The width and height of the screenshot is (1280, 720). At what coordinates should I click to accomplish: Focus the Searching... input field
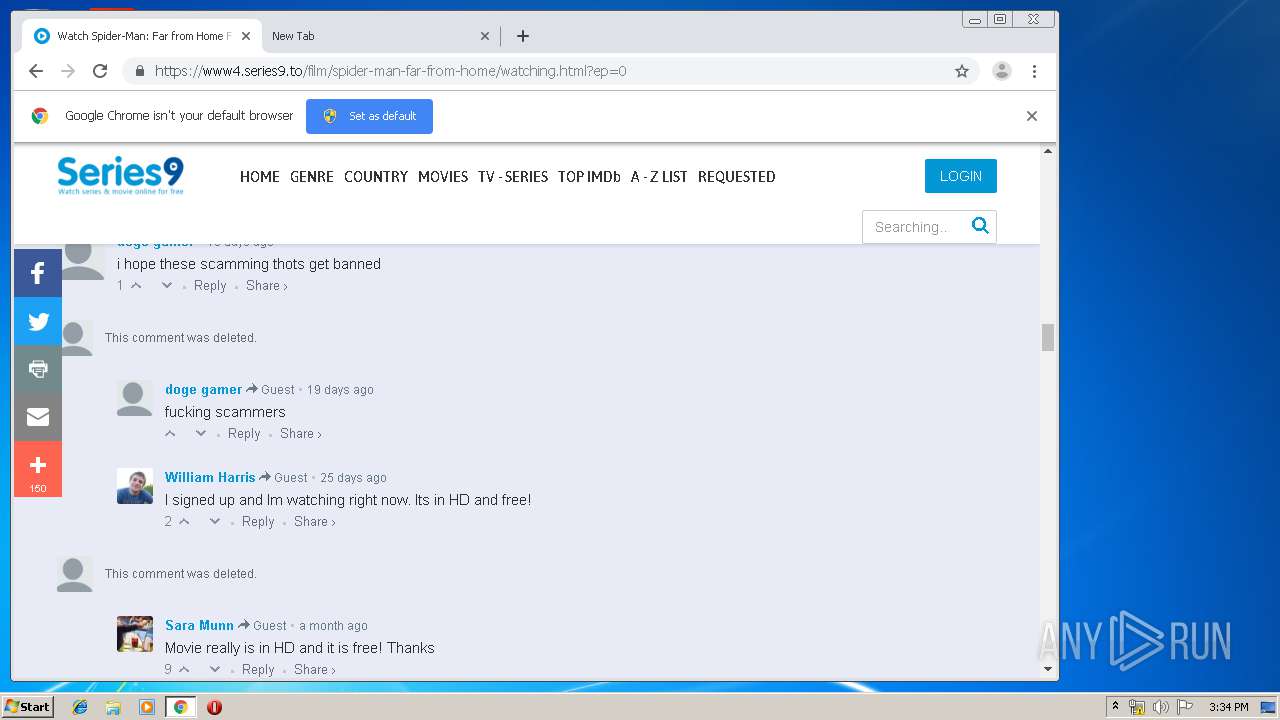pyautogui.click(x=915, y=227)
